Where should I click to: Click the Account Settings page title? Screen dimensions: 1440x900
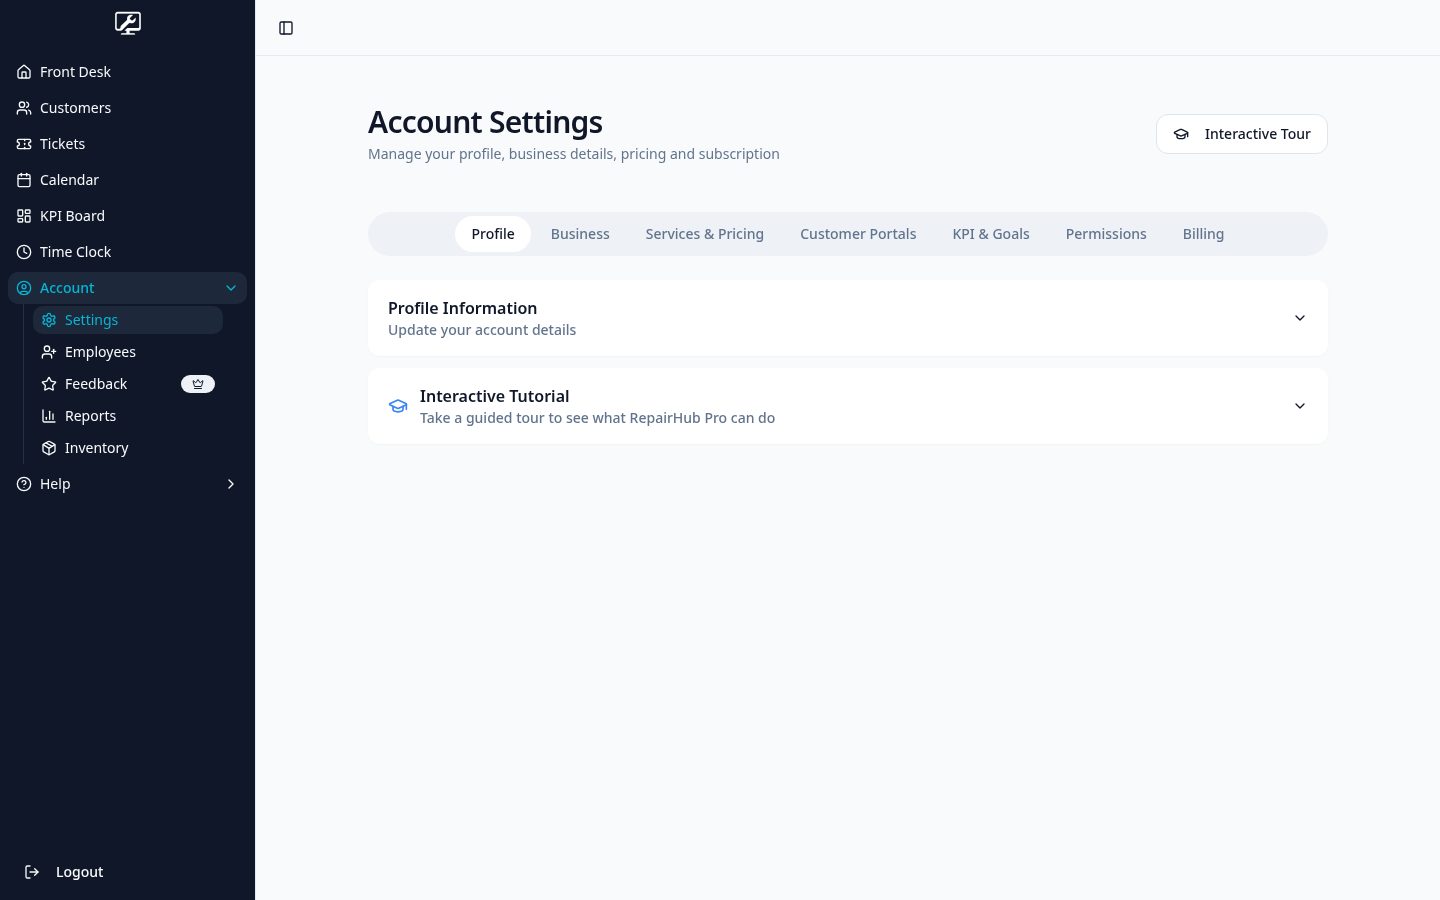point(485,122)
